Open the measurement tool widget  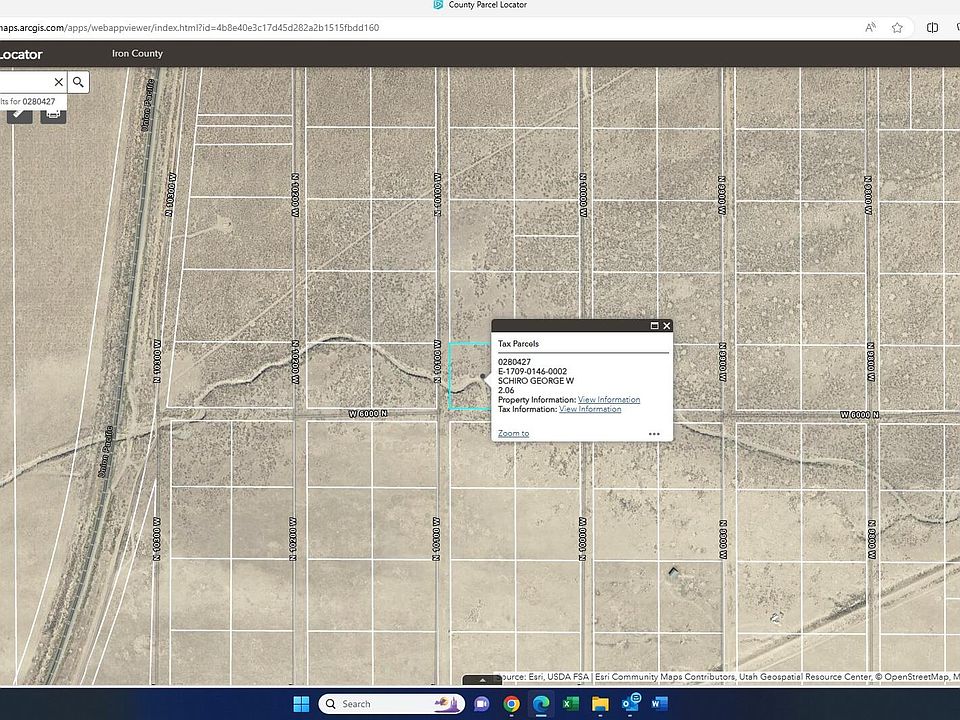(20, 114)
